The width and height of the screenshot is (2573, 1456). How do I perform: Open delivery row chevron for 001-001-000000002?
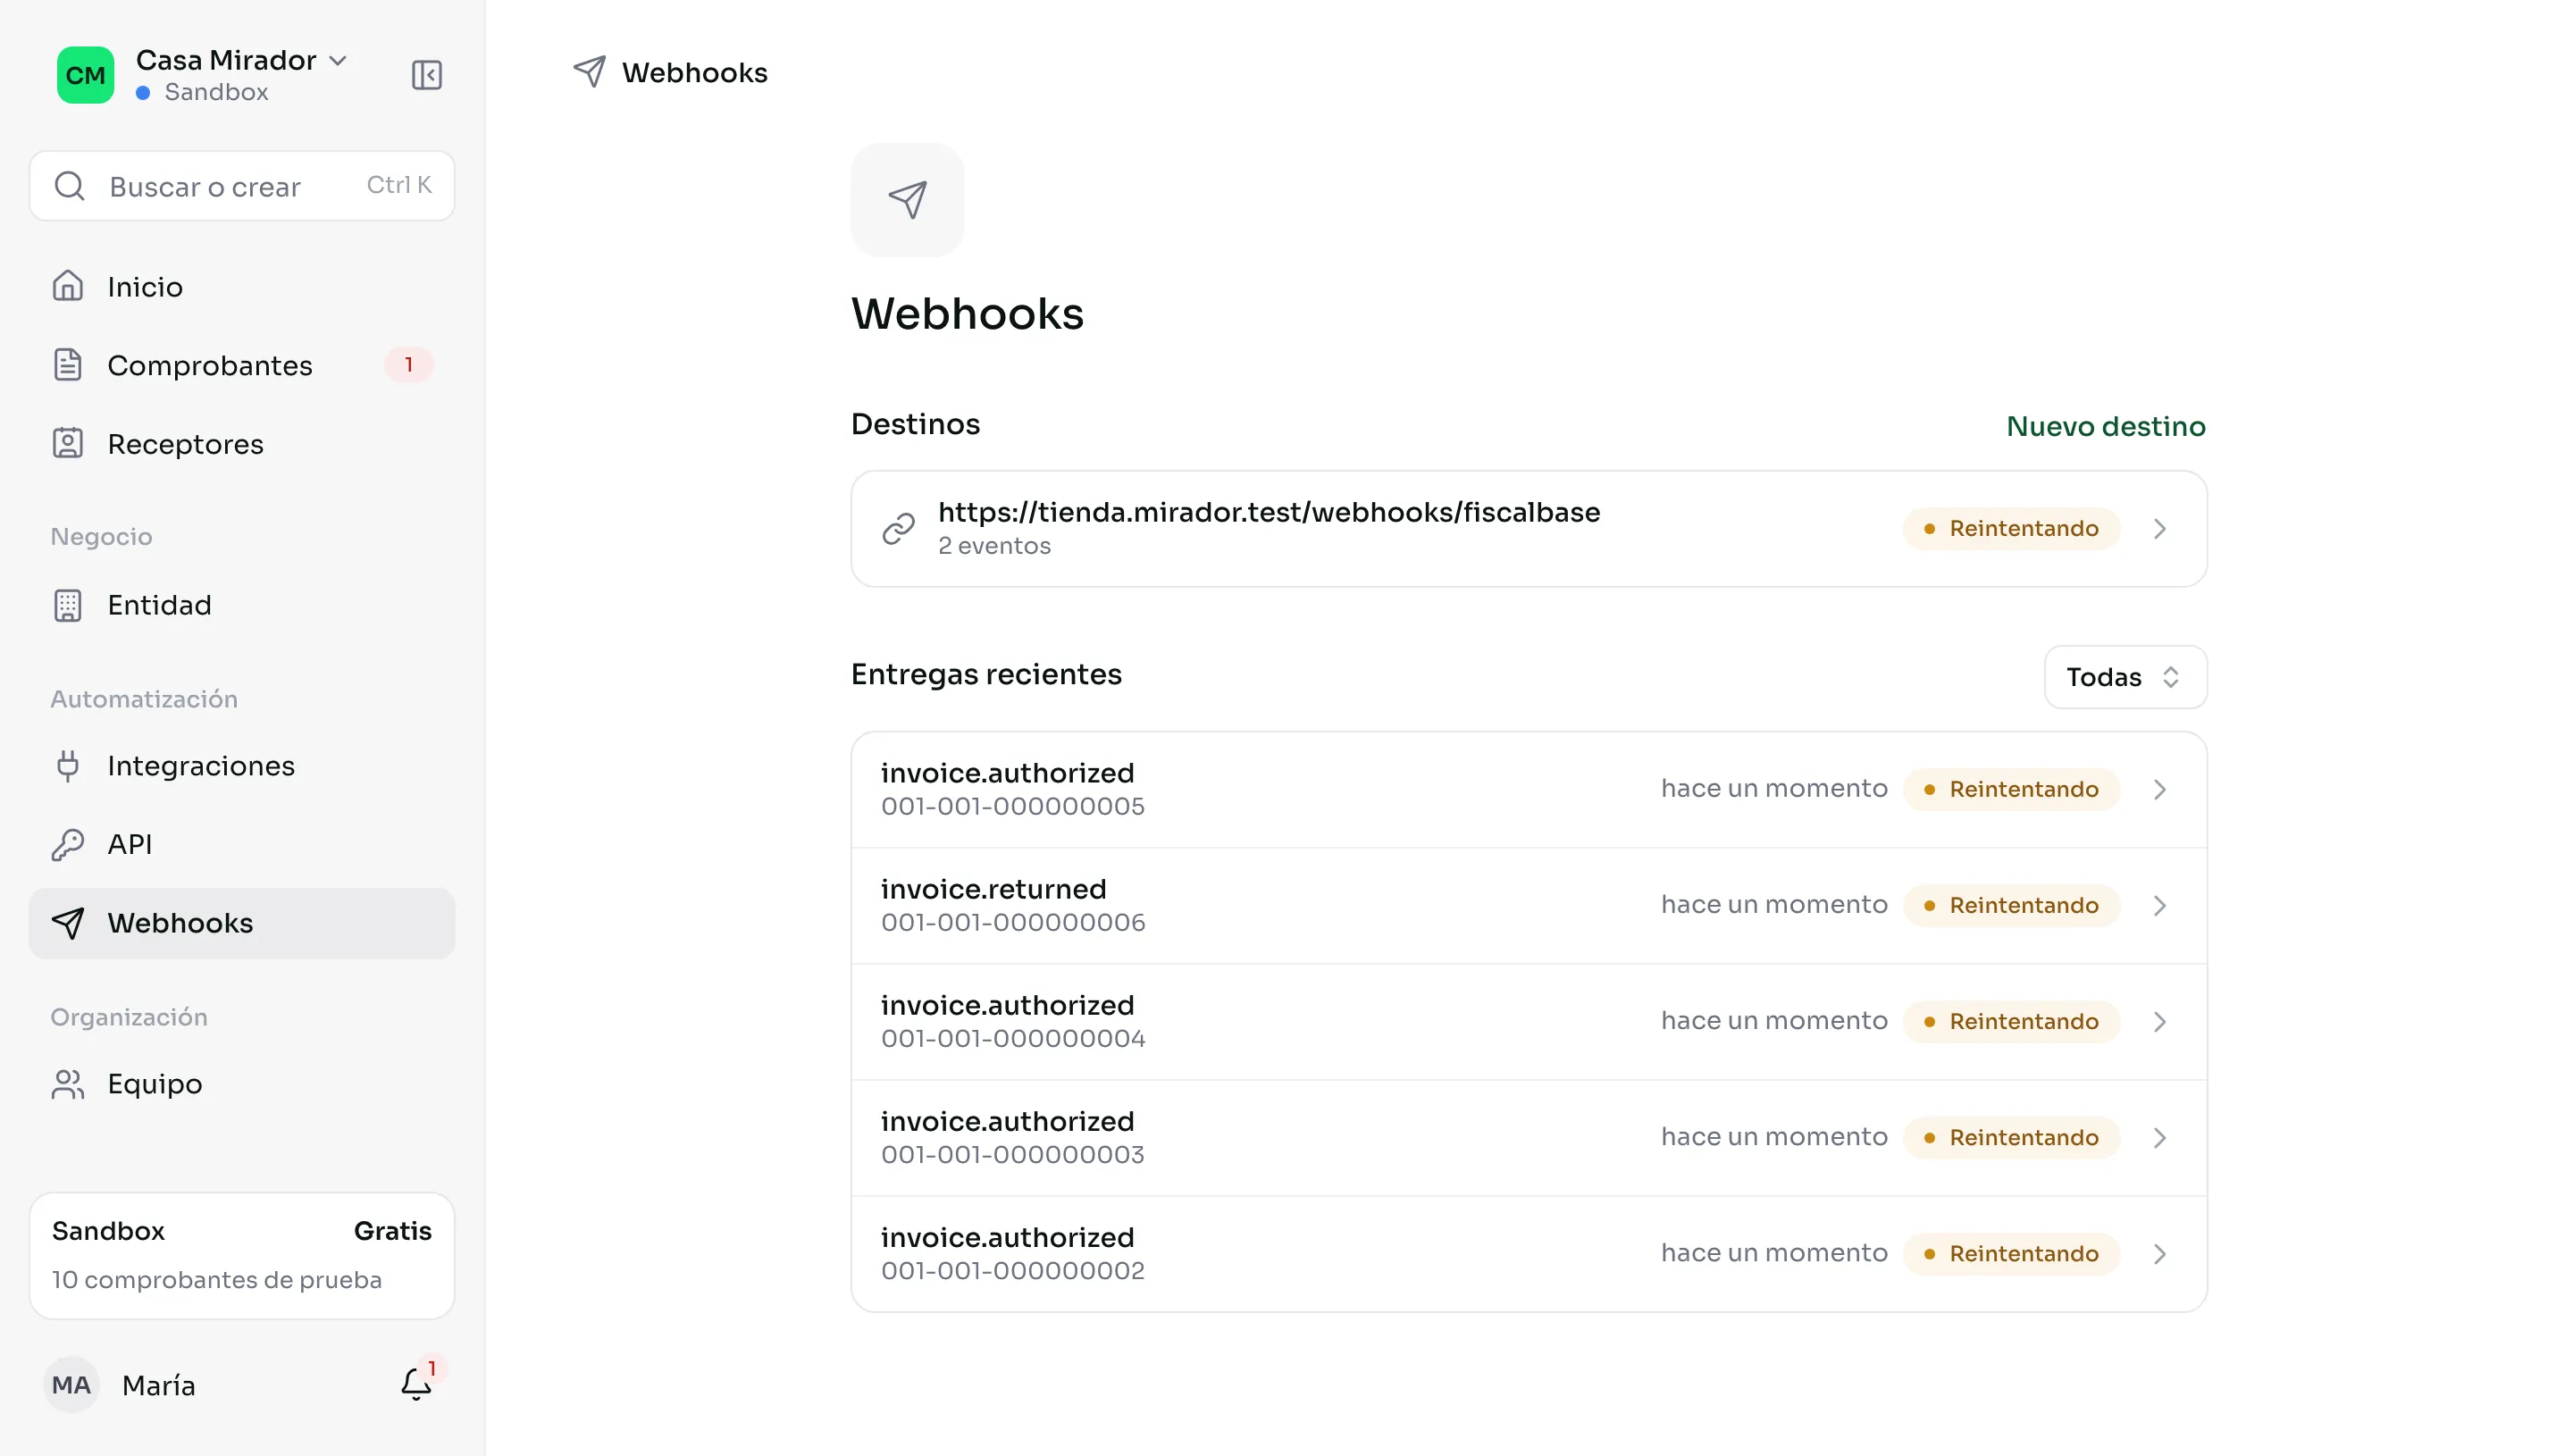[x=2160, y=1254]
